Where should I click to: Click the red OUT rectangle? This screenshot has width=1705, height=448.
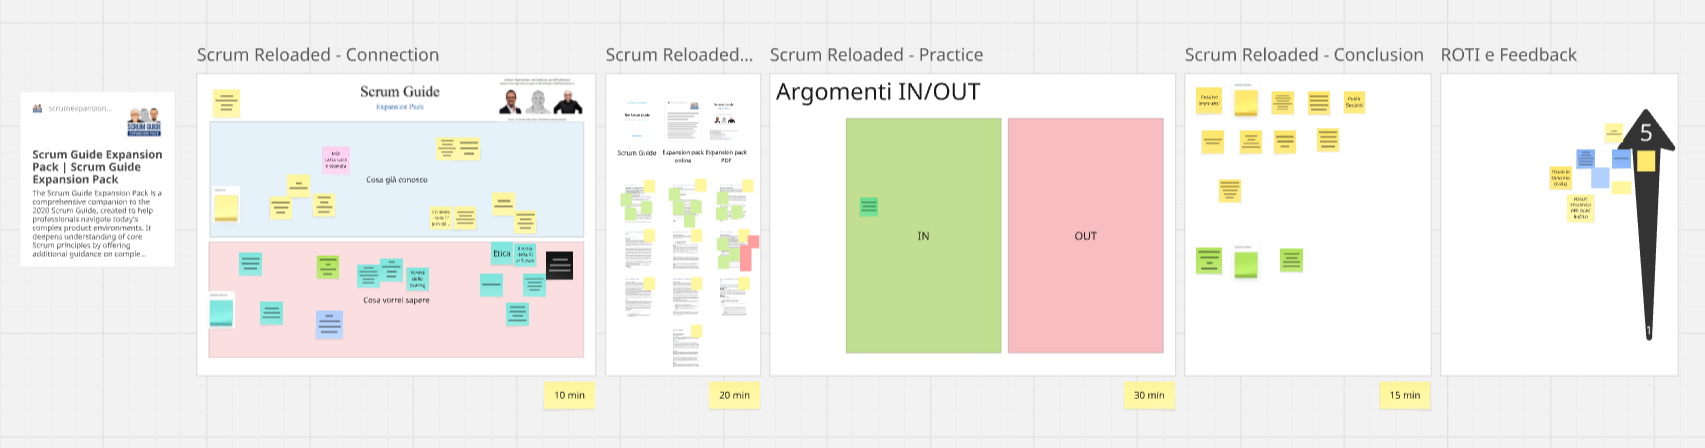[1085, 236]
